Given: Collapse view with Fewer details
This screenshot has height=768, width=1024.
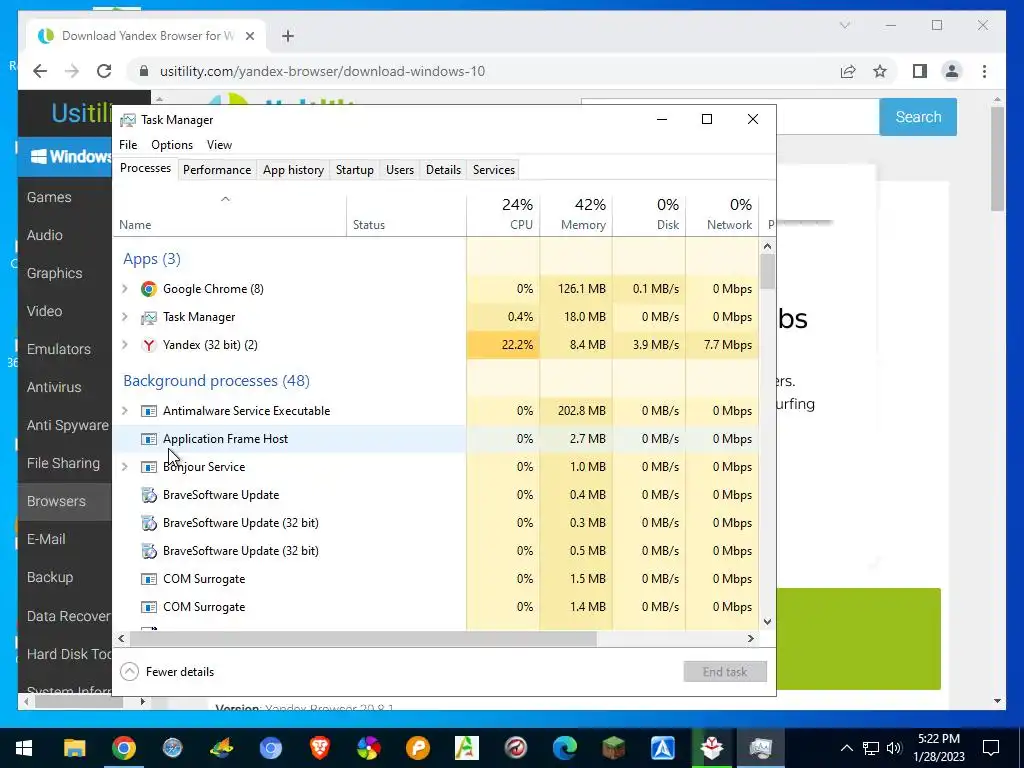Looking at the screenshot, I should tap(167, 671).
